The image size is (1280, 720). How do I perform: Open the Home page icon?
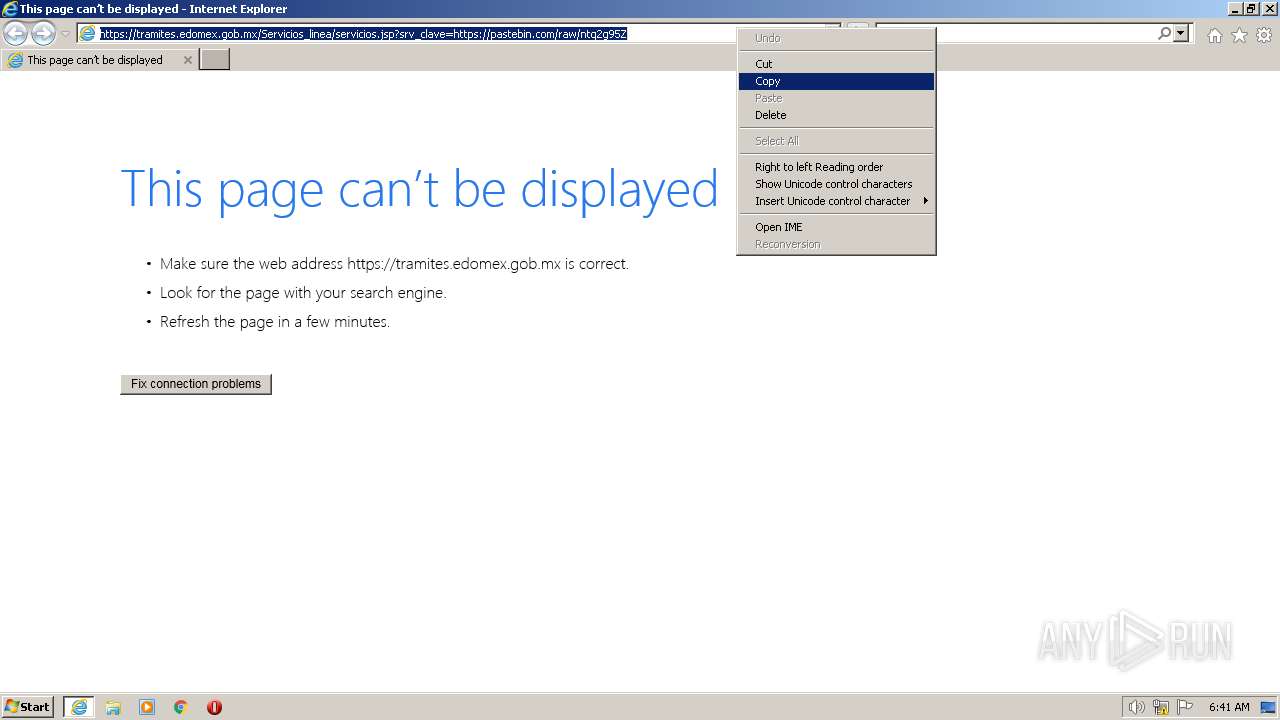1214,35
